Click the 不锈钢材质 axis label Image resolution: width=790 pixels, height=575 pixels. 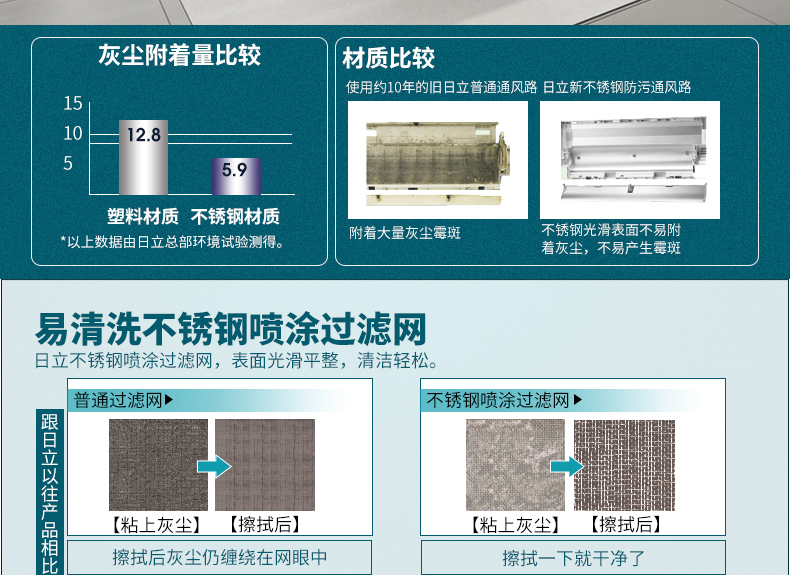tap(235, 216)
